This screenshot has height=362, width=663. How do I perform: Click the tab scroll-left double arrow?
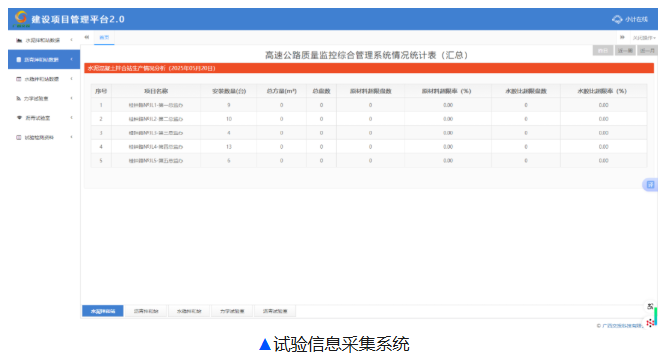pyautogui.click(x=87, y=37)
